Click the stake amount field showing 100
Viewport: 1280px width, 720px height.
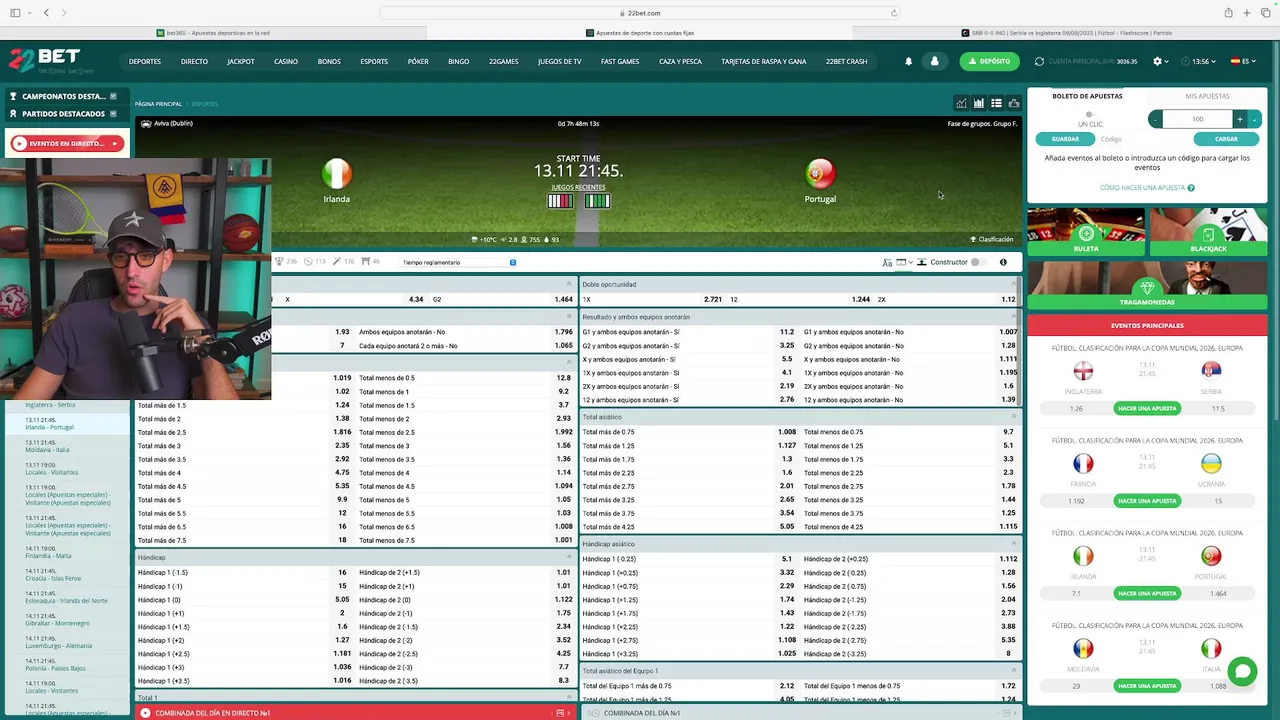click(1197, 119)
